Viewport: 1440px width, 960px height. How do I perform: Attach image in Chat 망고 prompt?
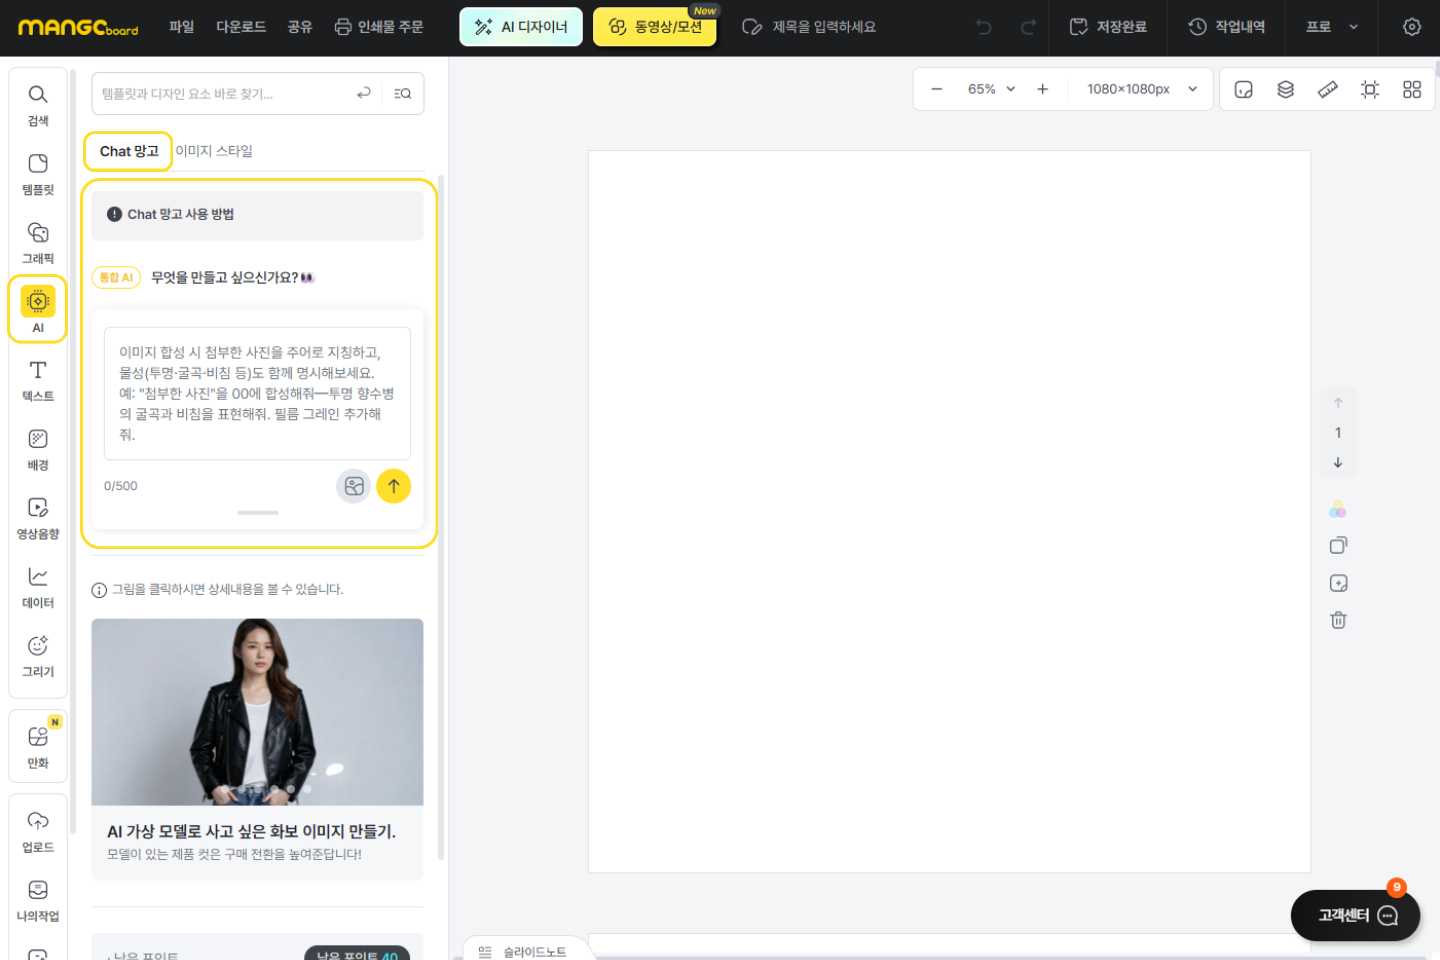pos(354,486)
